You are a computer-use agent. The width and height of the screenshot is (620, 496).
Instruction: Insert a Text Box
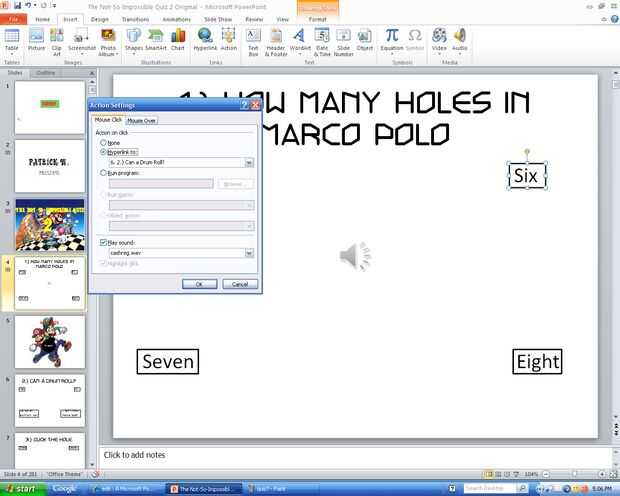click(253, 42)
